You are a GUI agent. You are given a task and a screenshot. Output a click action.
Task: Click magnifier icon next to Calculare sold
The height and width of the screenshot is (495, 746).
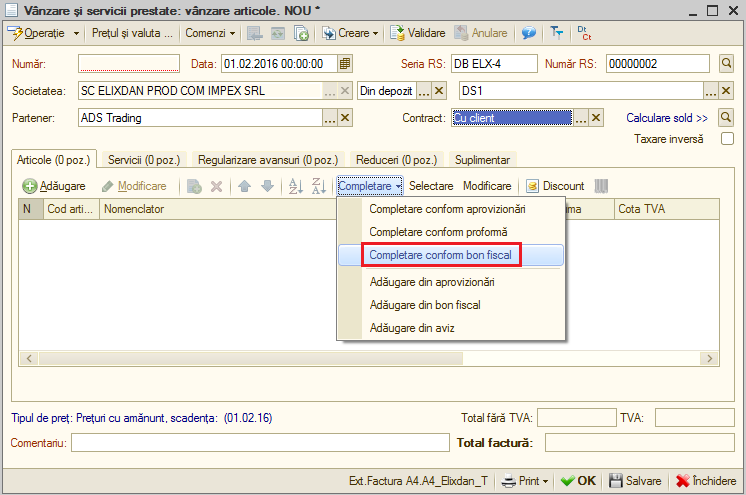(726, 118)
